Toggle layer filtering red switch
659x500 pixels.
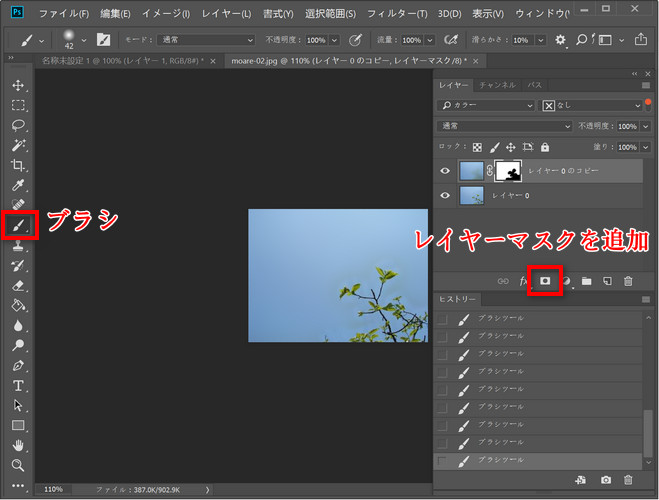[x=648, y=105]
